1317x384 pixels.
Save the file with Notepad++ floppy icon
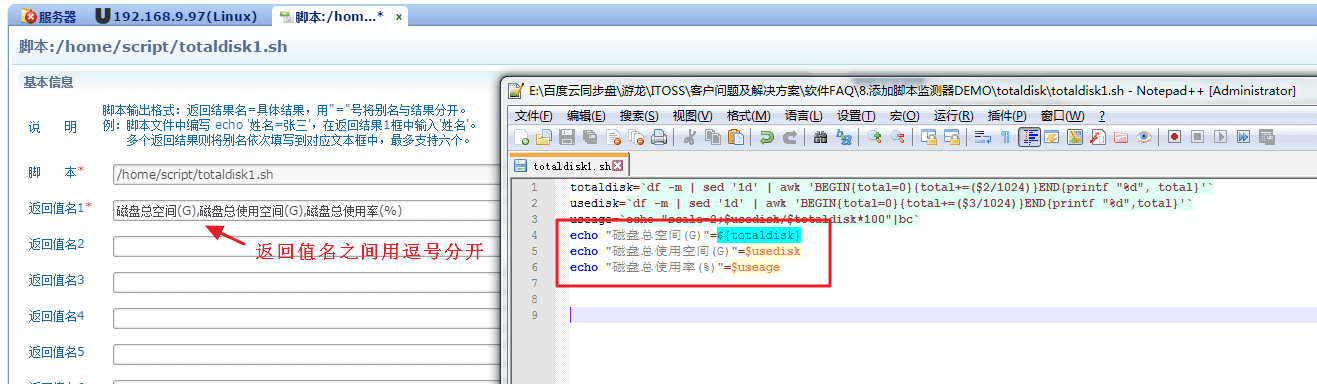click(x=566, y=137)
